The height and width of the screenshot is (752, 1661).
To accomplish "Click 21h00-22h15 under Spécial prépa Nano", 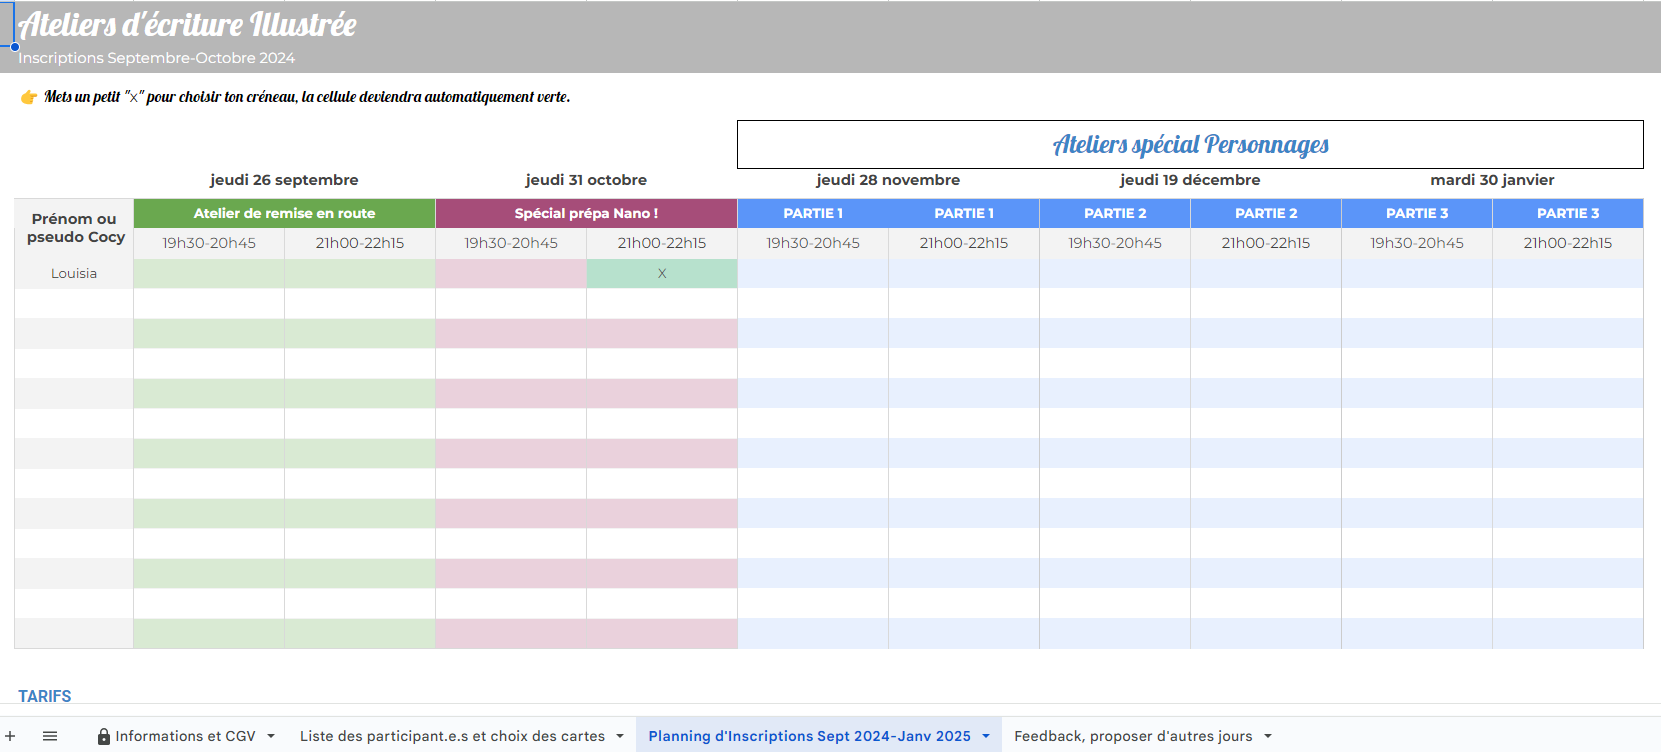I will (x=662, y=243).
